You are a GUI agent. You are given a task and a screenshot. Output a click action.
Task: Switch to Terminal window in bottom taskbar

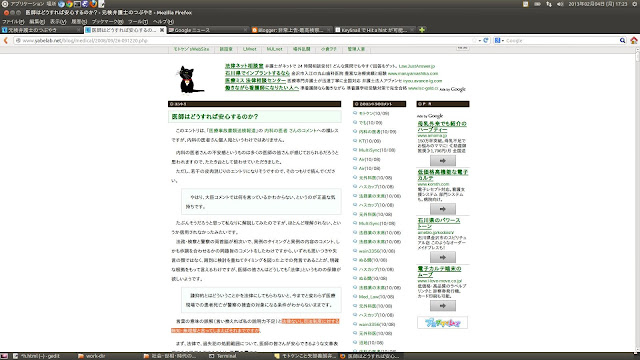(x=223, y=356)
